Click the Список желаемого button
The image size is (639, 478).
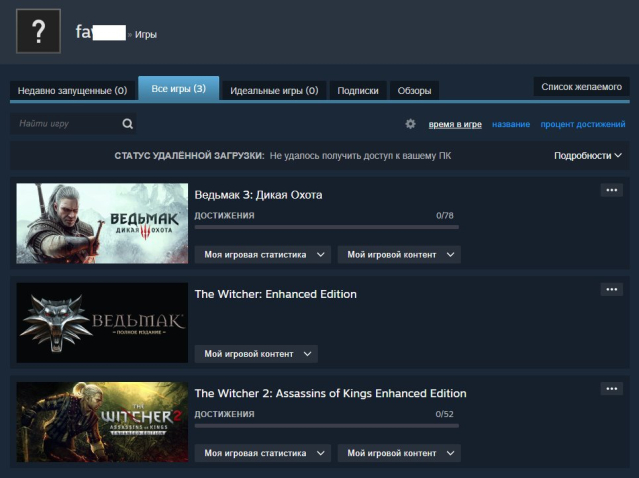(x=581, y=87)
